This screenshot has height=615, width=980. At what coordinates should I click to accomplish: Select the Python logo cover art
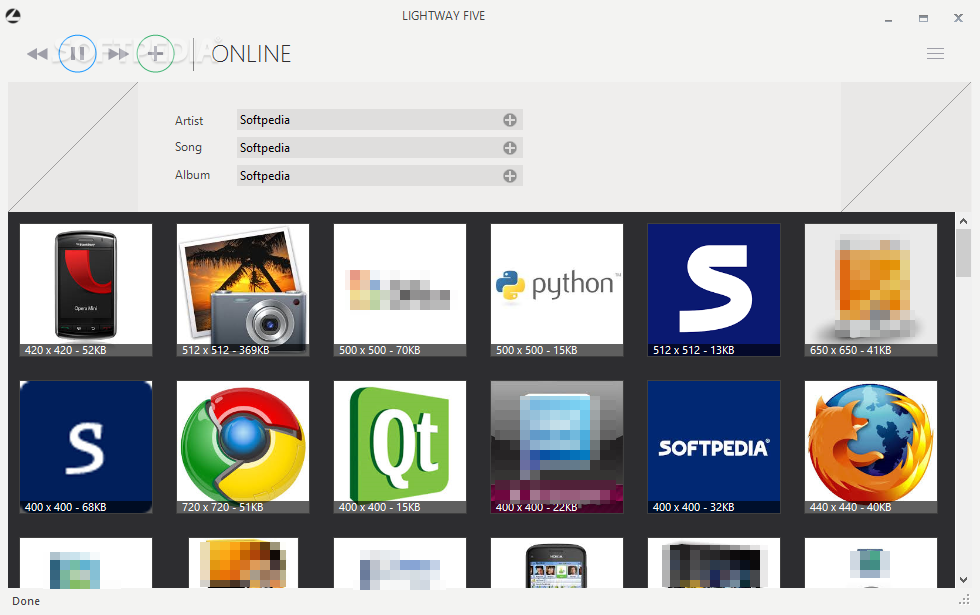pos(556,285)
